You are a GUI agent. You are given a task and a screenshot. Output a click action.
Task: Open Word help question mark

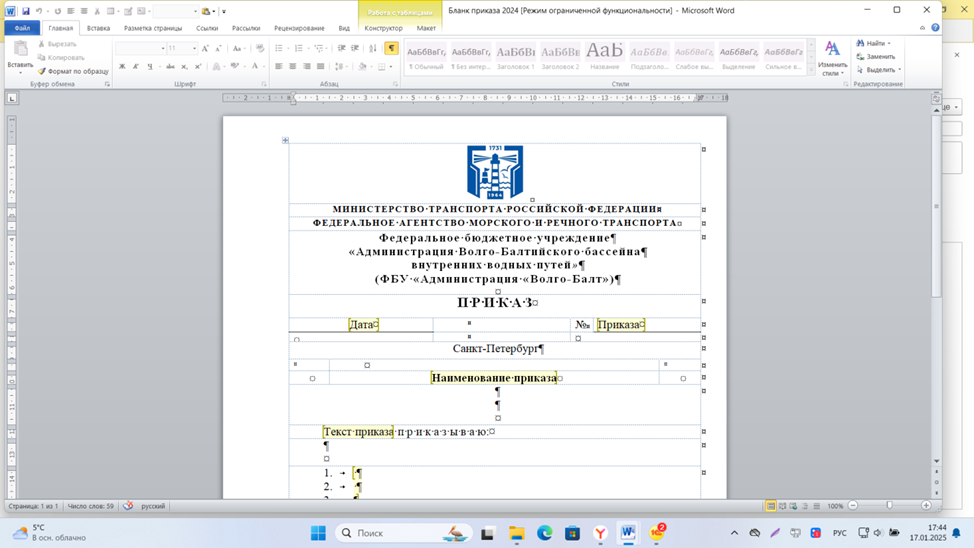click(x=935, y=28)
